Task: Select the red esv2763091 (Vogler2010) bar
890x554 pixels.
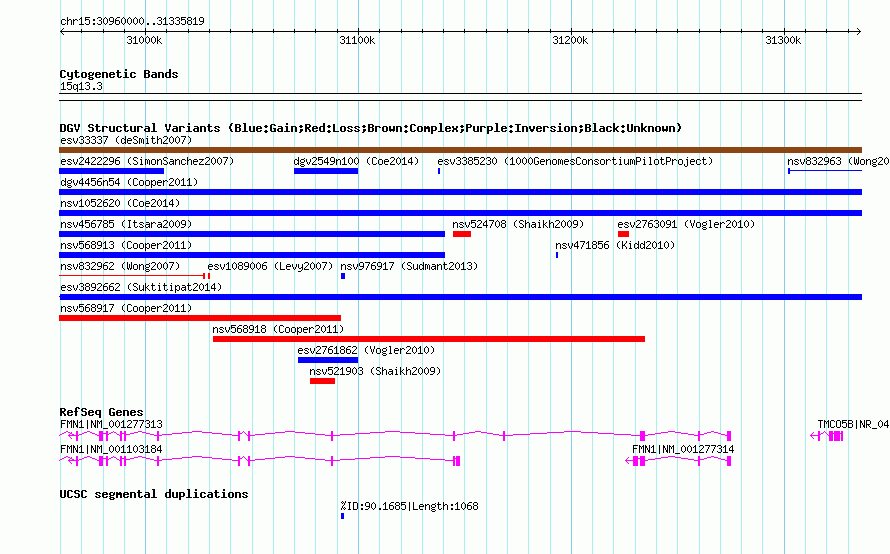Action: (623, 234)
